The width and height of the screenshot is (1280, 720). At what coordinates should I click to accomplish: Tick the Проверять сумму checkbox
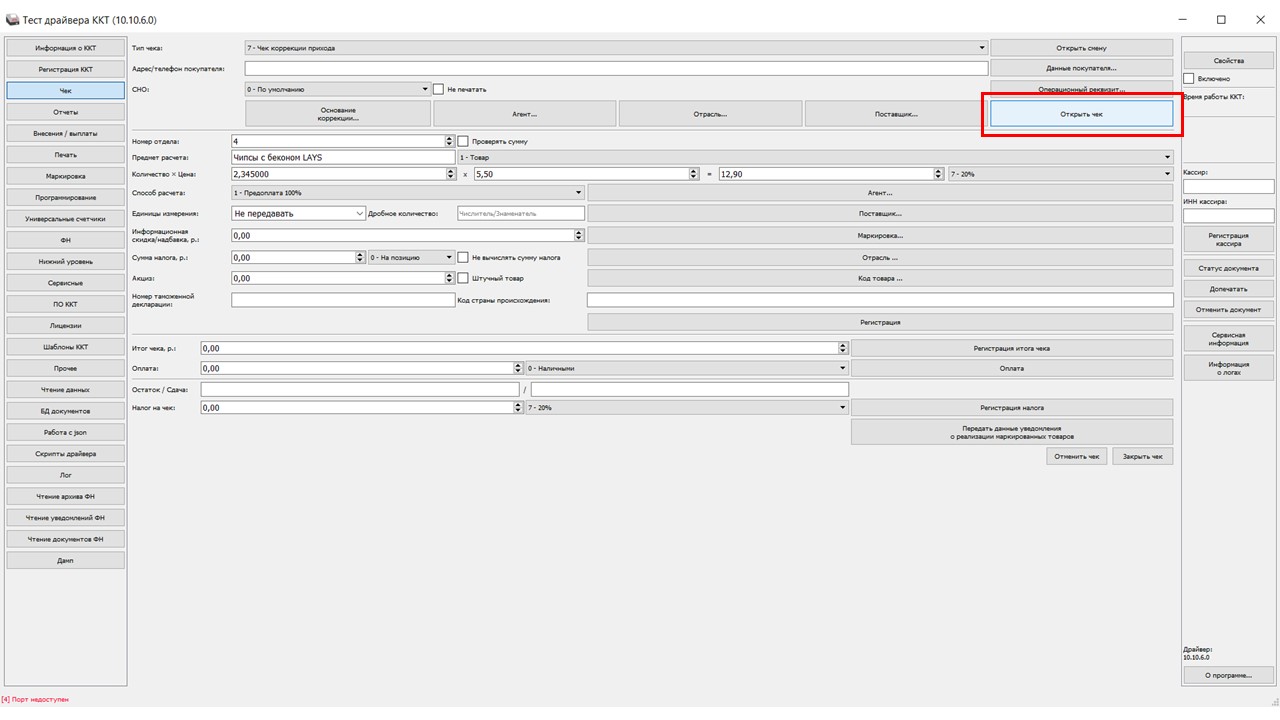point(463,141)
